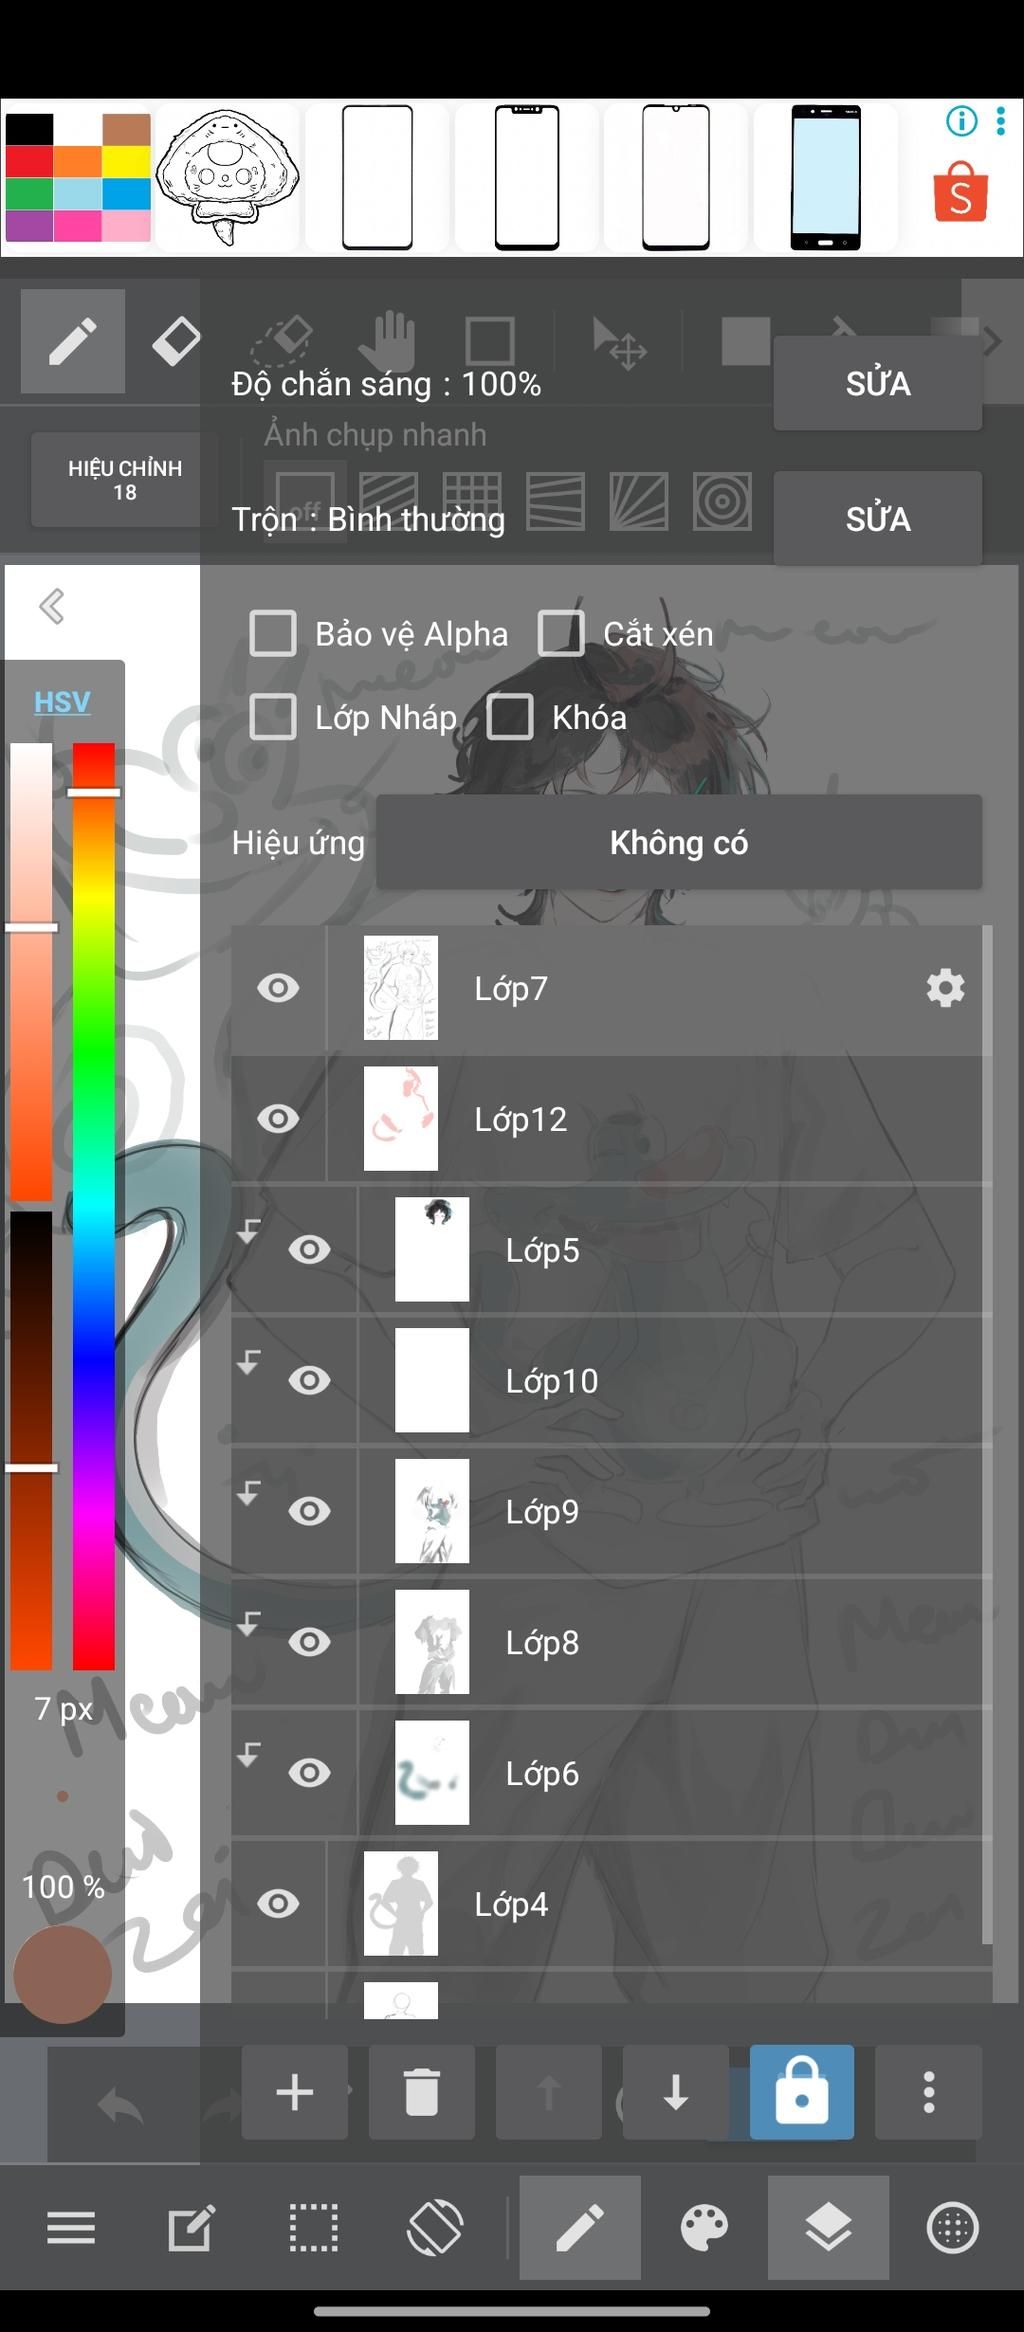Open the Hiệu ứng Không có dropdown

(x=679, y=842)
